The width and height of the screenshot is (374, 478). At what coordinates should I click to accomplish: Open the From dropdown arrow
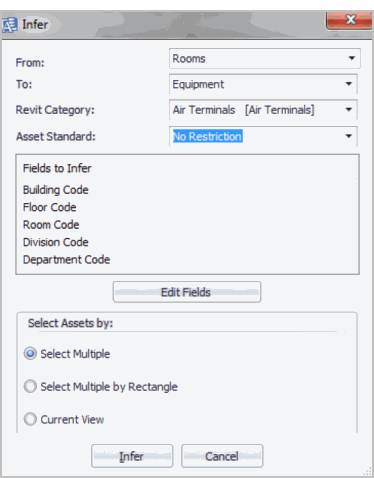[x=351, y=58]
